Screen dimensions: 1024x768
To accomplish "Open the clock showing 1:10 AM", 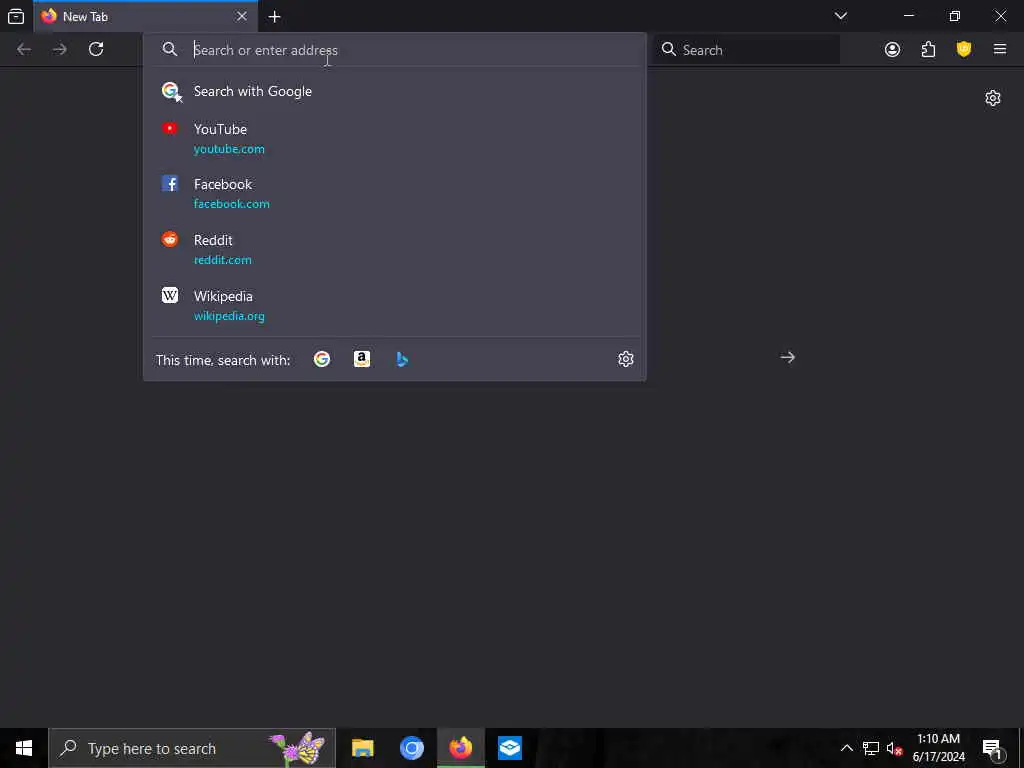I will [938, 748].
